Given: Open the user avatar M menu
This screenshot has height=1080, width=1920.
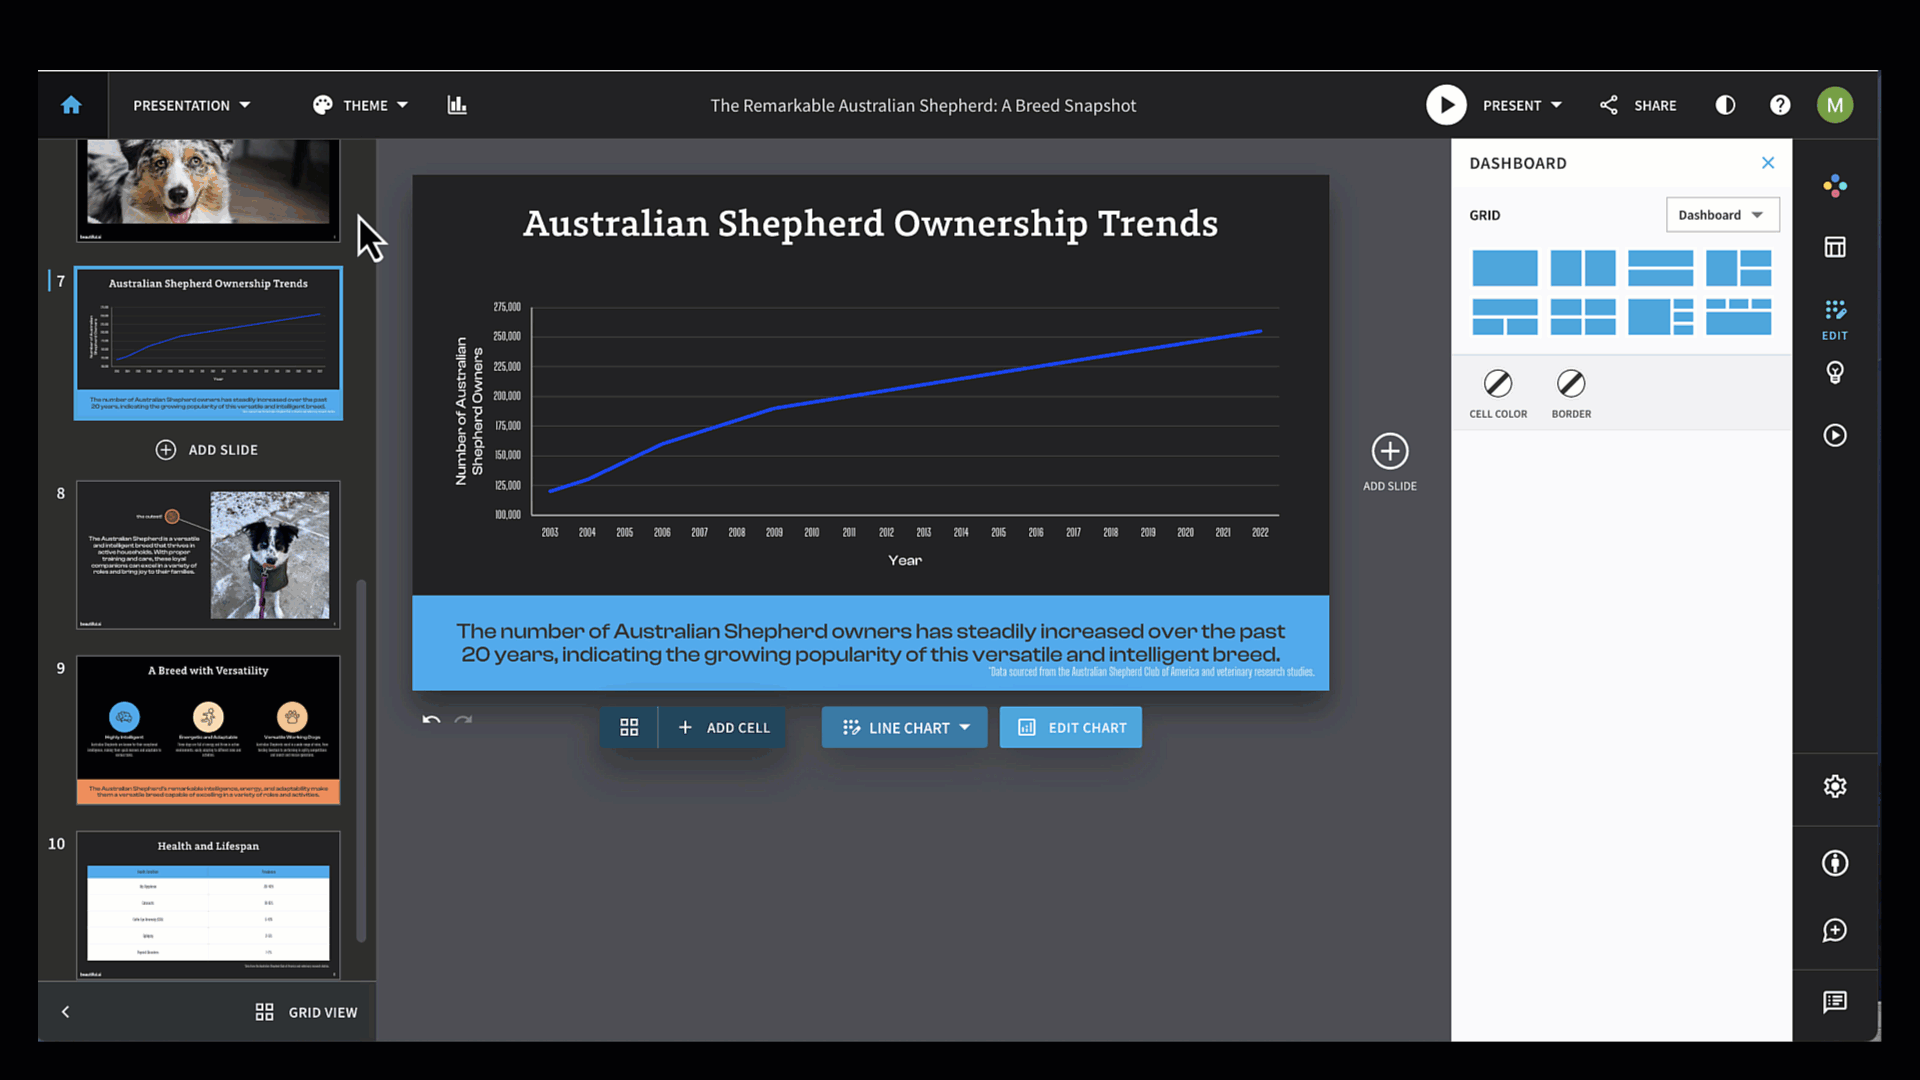Looking at the screenshot, I should 1835,105.
